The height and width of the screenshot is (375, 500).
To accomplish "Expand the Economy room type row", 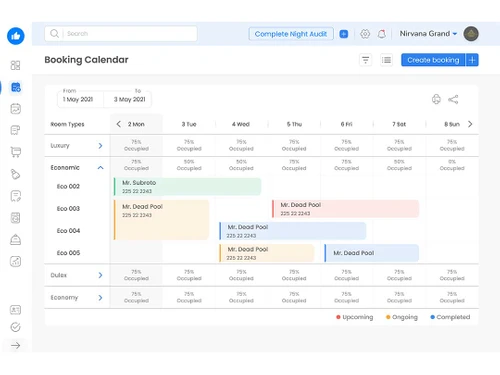I will (x=100, y=297).
